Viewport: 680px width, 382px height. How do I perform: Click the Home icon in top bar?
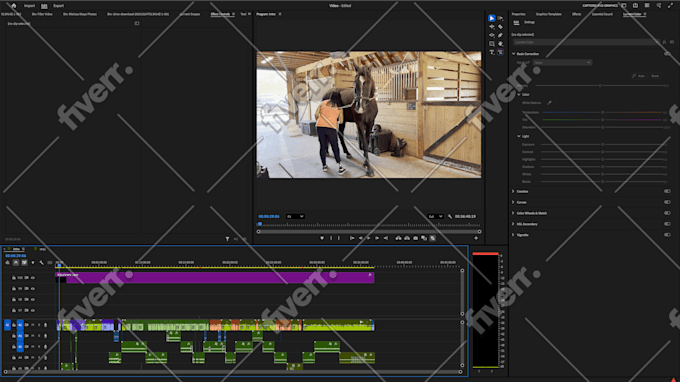pos(13,6)
